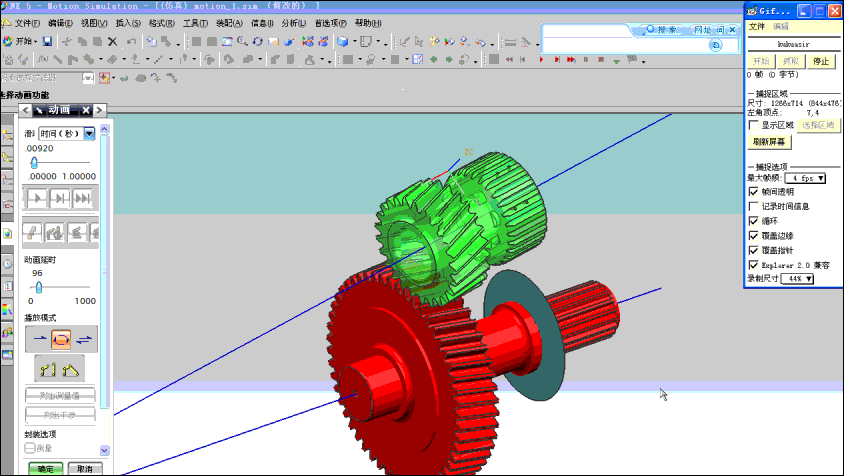
Task: Open the 文件 menu in Gif window
Action: coord(756,26)
